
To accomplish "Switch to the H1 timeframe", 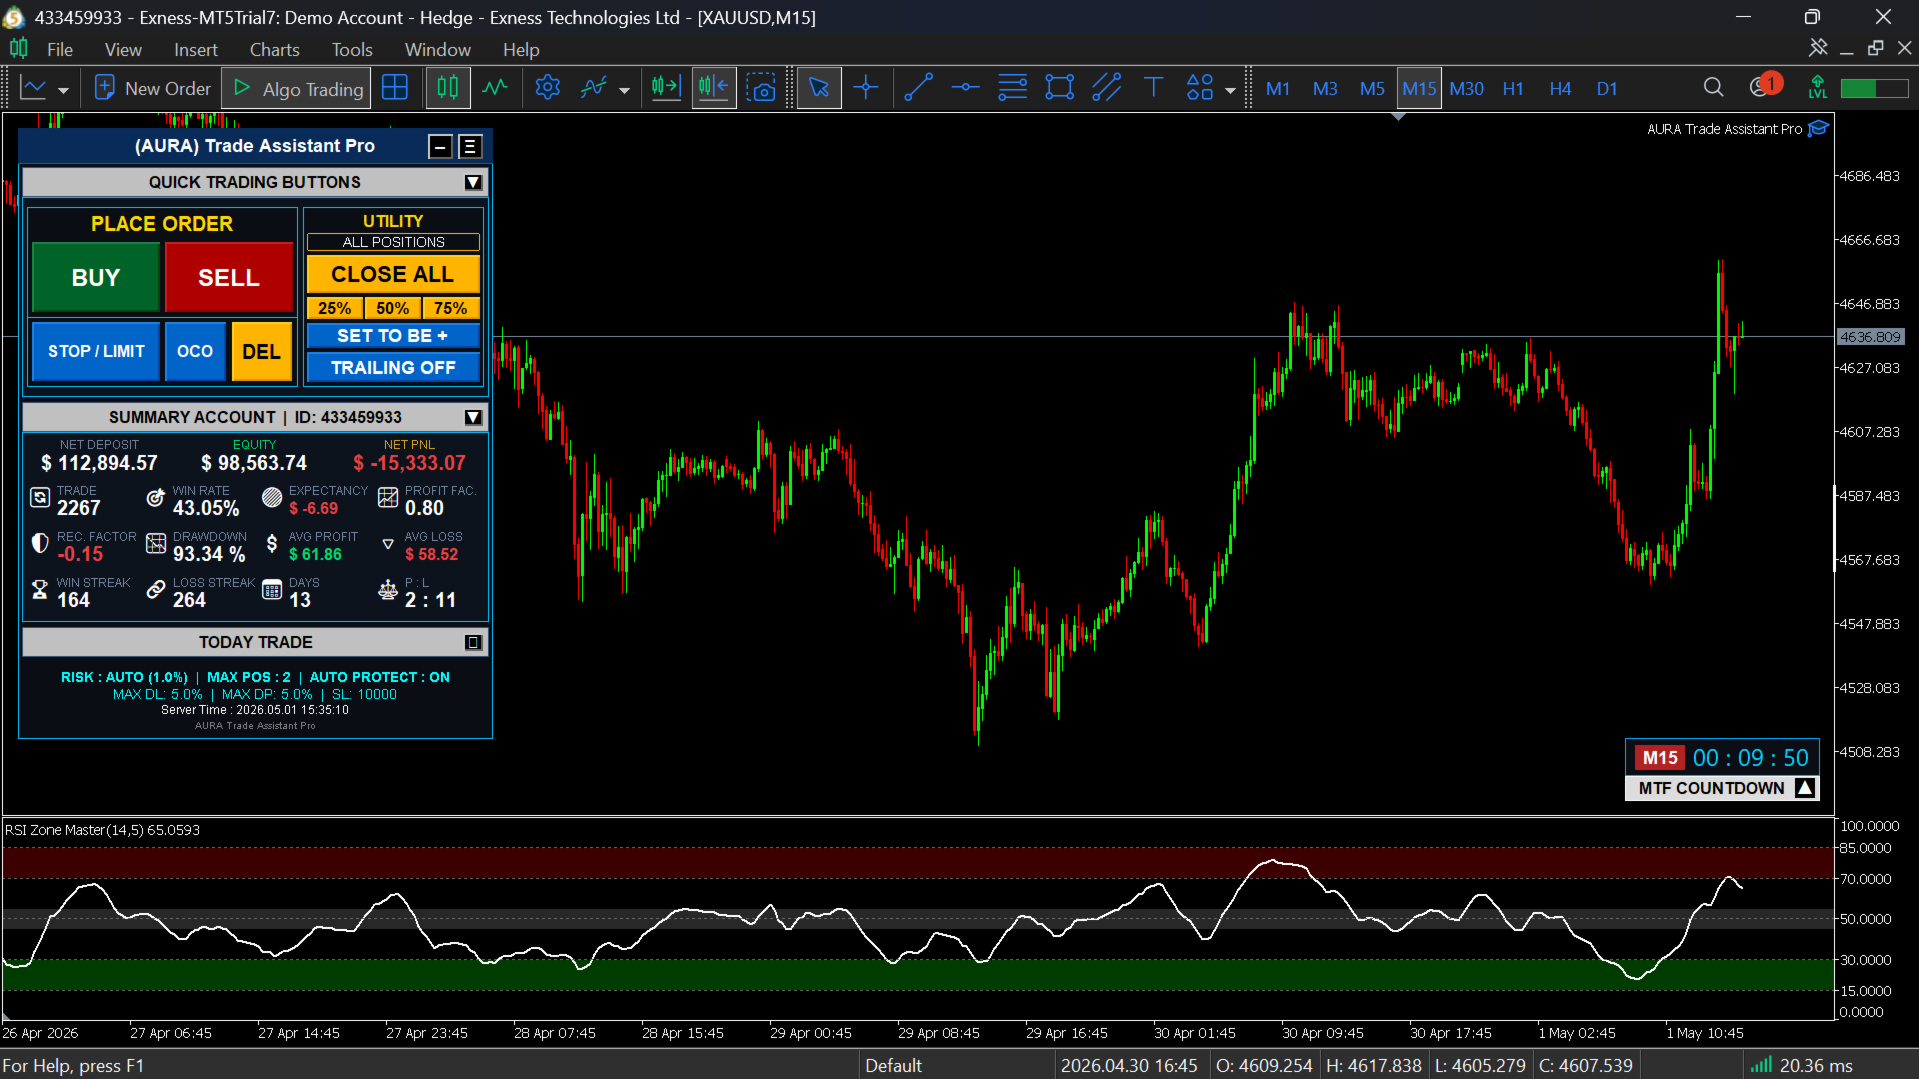I will tap(1512, 88).
